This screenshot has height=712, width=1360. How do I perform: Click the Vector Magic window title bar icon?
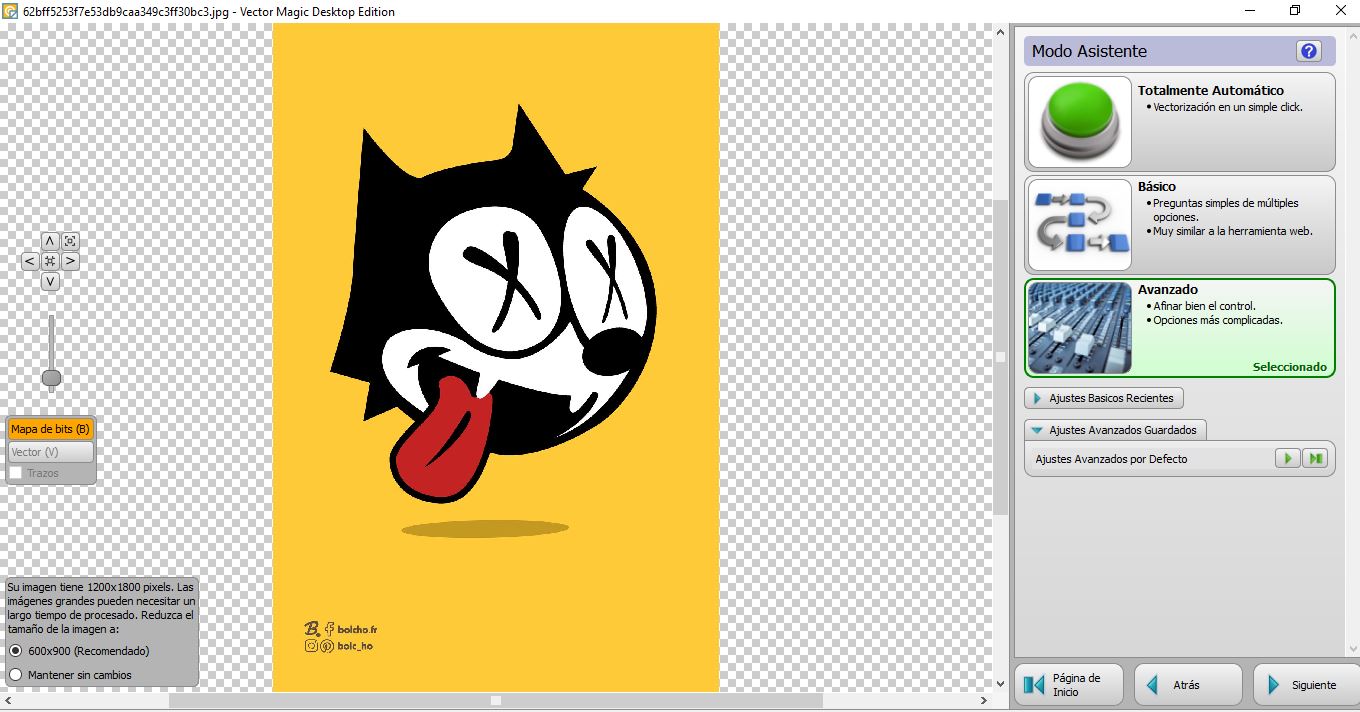(x=11, y=11)
